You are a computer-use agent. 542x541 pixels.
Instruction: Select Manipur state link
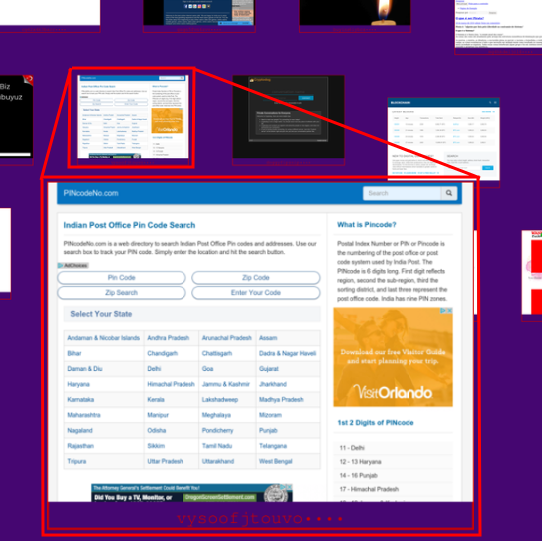pos(158,415)
